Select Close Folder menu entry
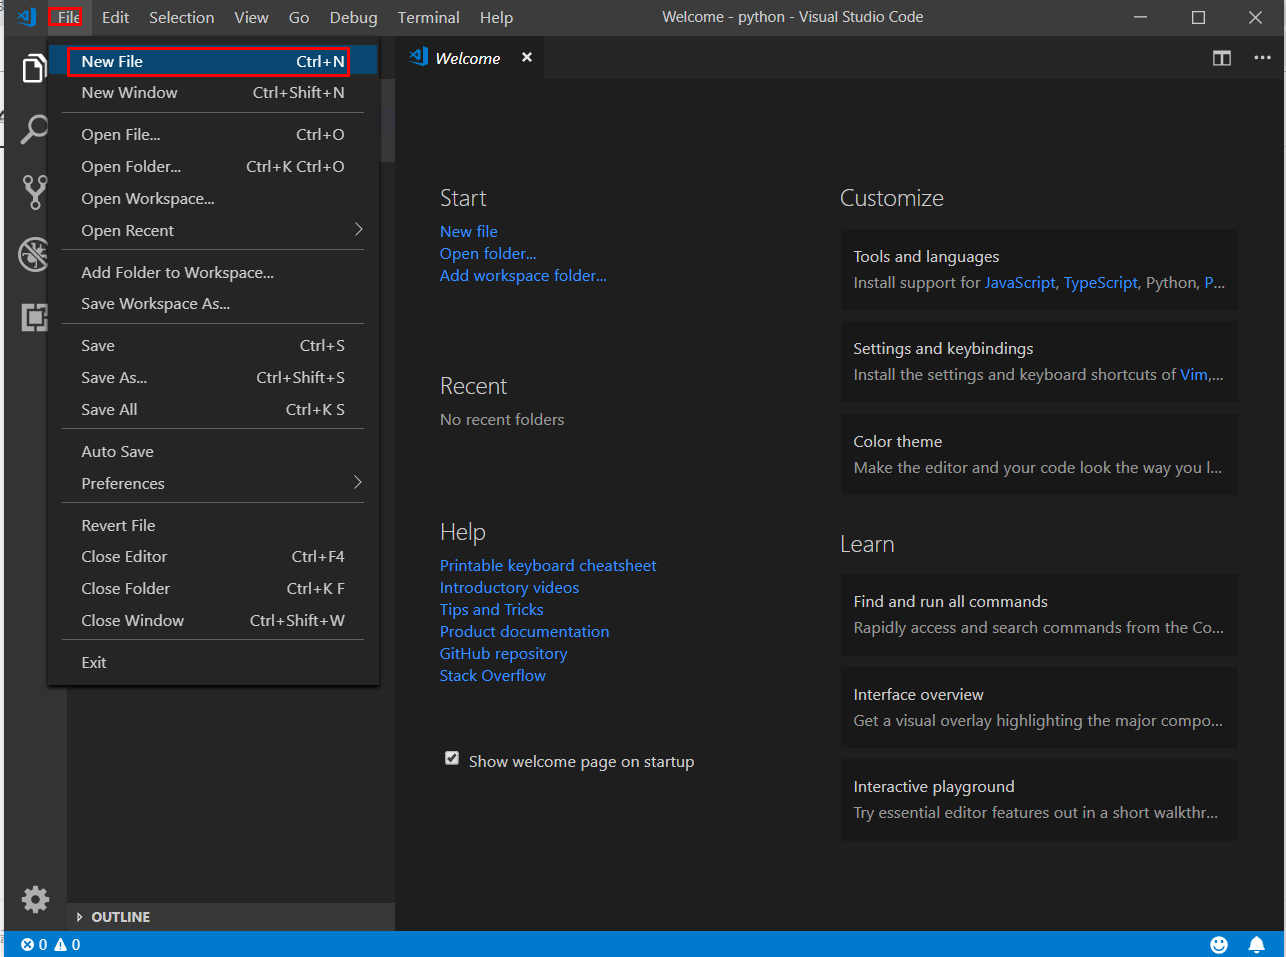 [213, 588]
